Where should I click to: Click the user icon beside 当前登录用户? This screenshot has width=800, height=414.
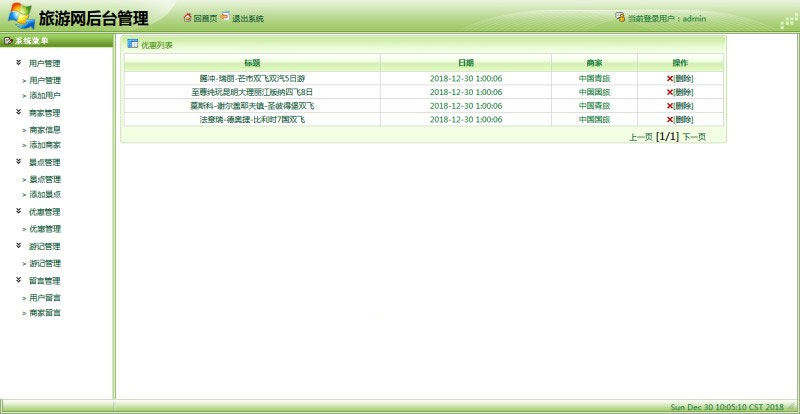[x=620, y=17]
